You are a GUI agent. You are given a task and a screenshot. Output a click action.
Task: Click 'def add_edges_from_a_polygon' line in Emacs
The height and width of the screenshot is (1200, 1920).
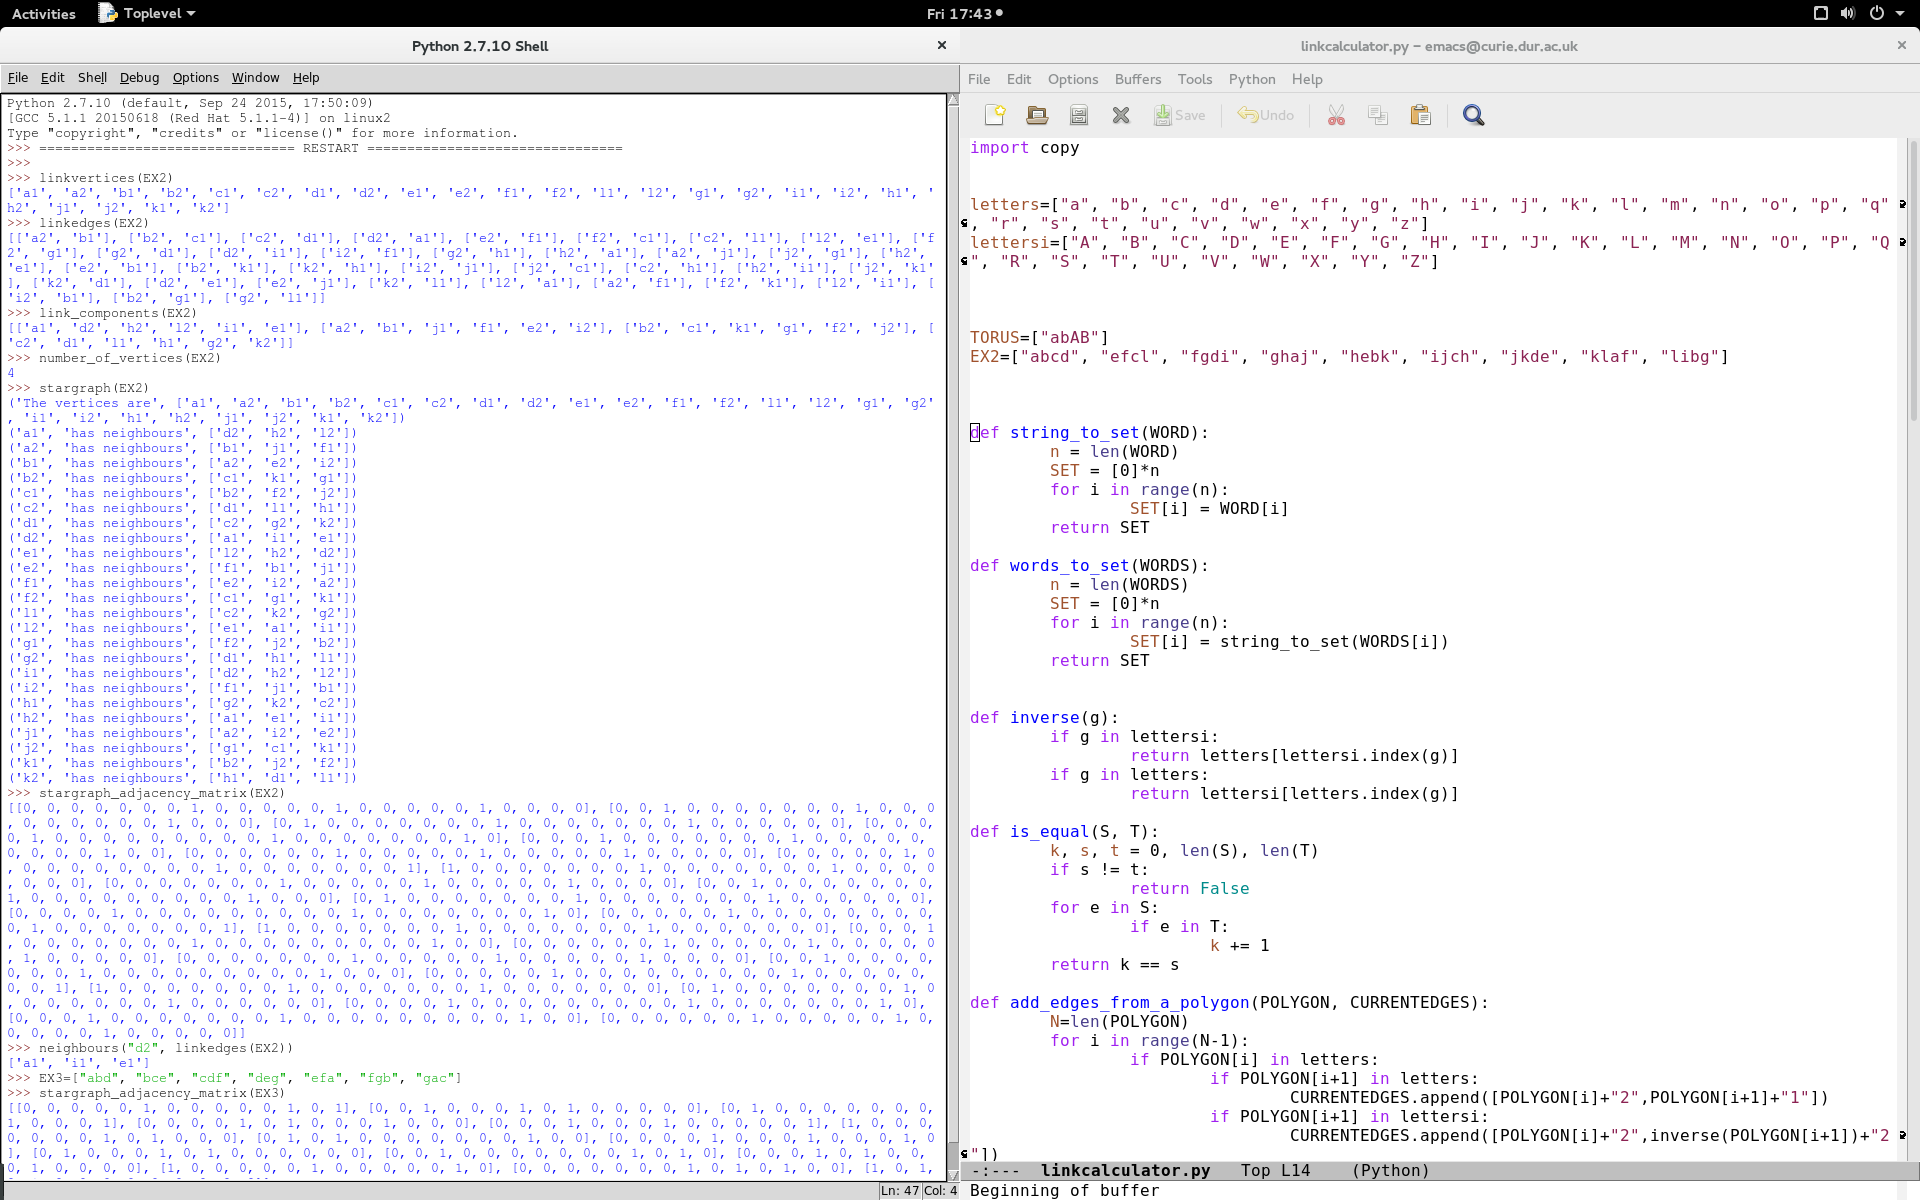tap(1229, 1002)
